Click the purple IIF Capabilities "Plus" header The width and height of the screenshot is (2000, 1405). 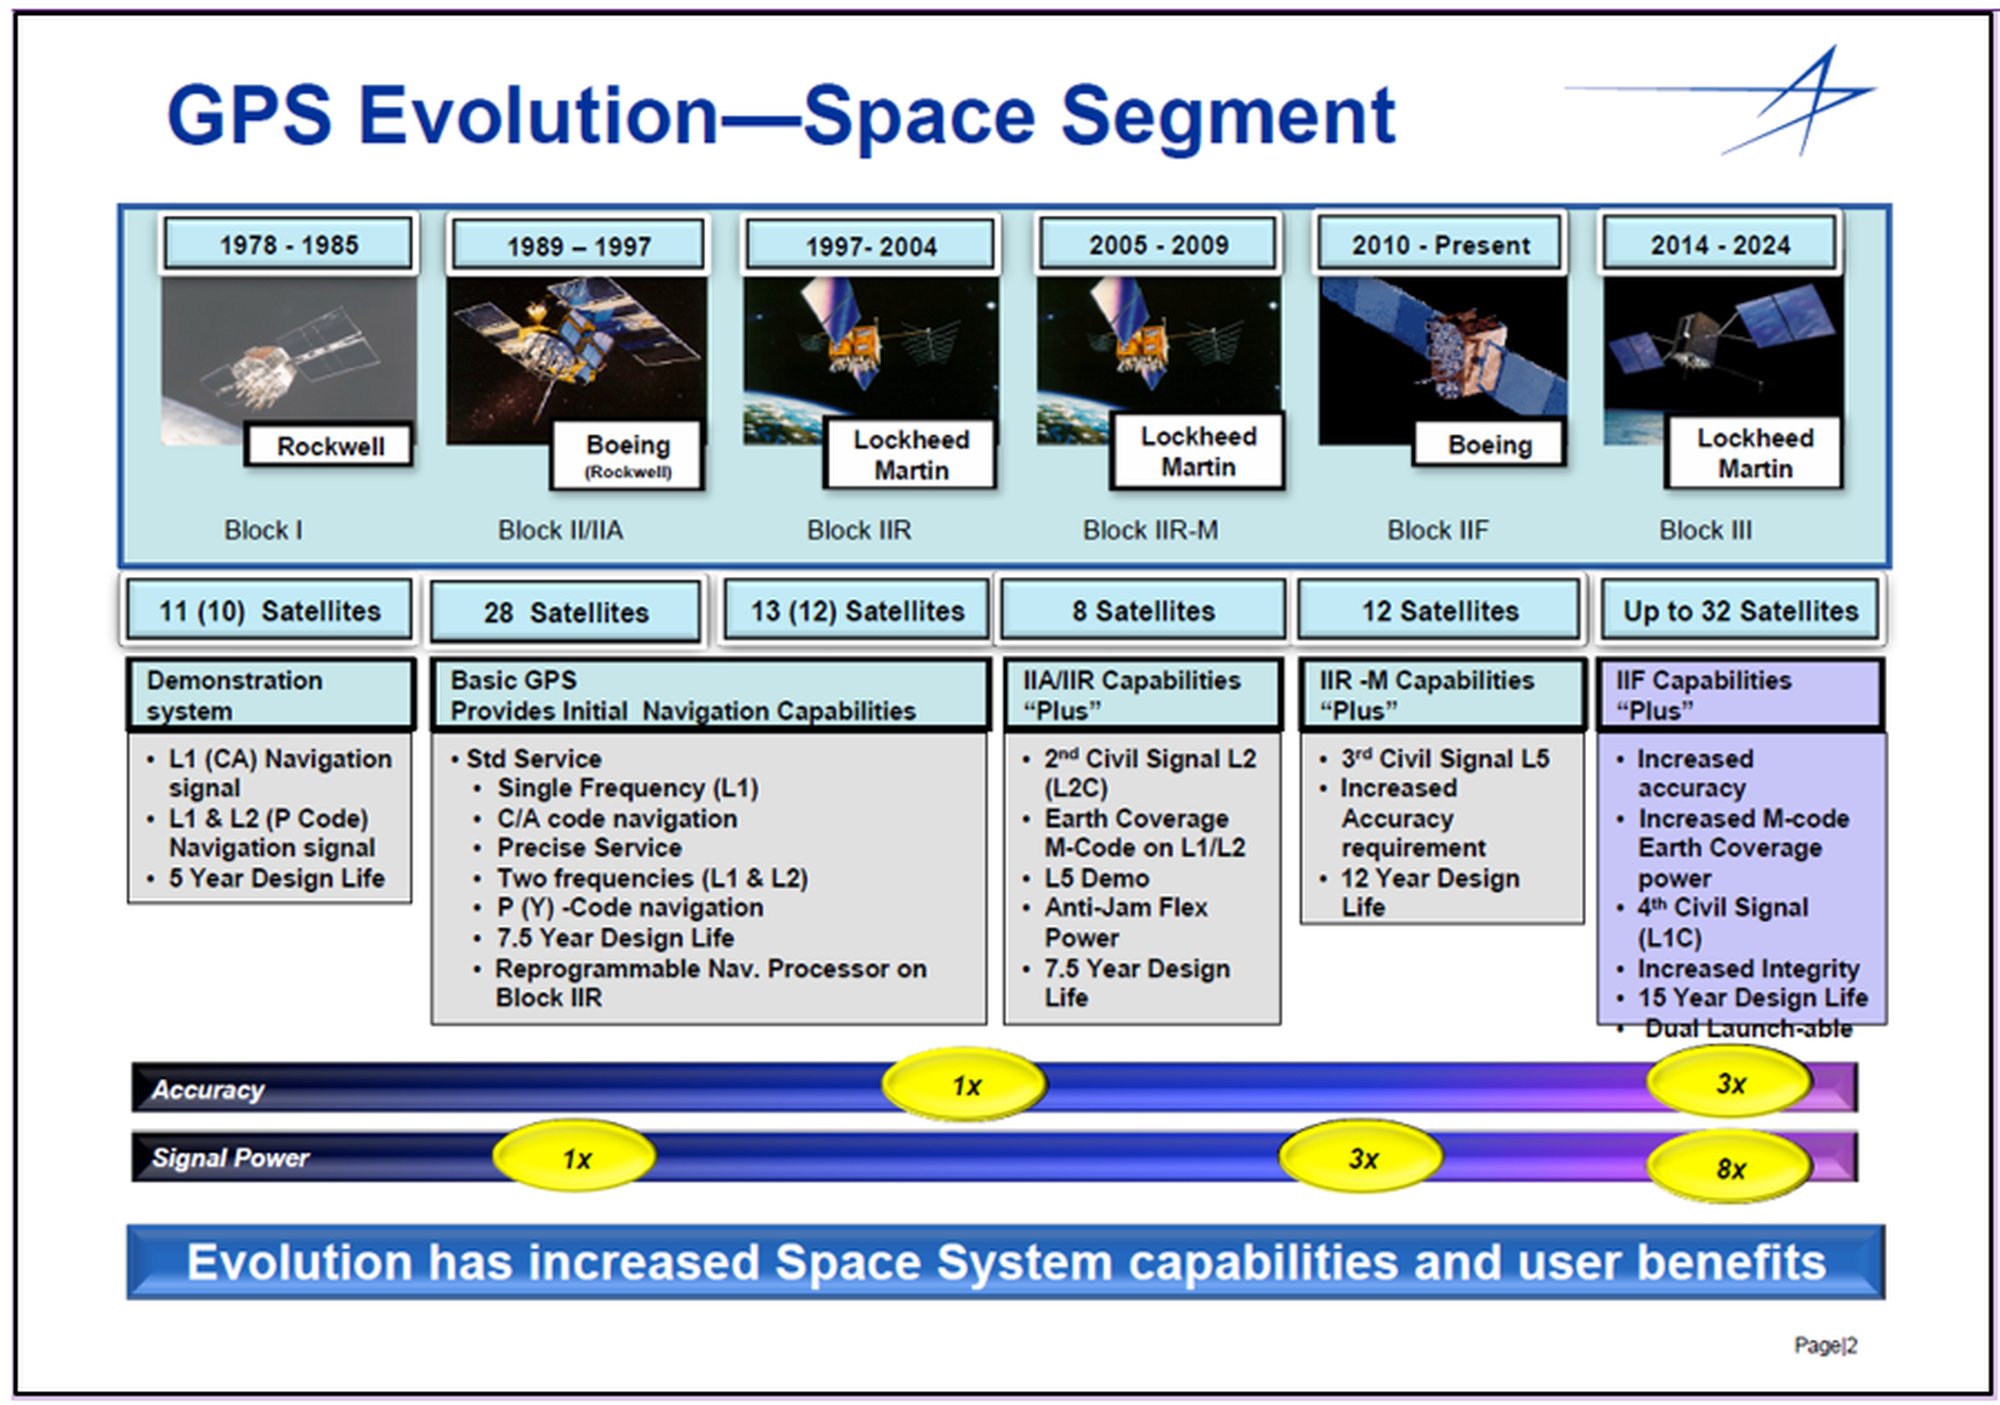1740,695
